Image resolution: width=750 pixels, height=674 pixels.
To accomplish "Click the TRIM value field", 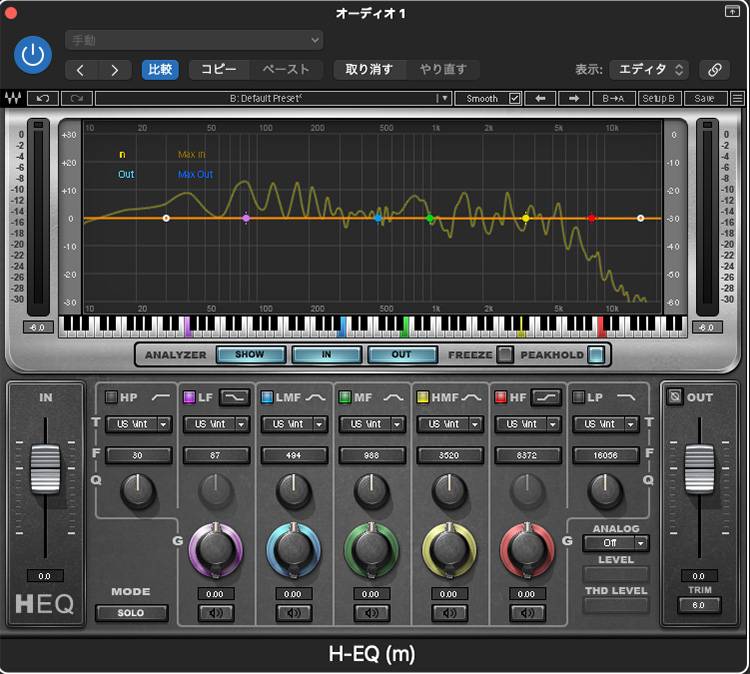I will coord(699,605).
